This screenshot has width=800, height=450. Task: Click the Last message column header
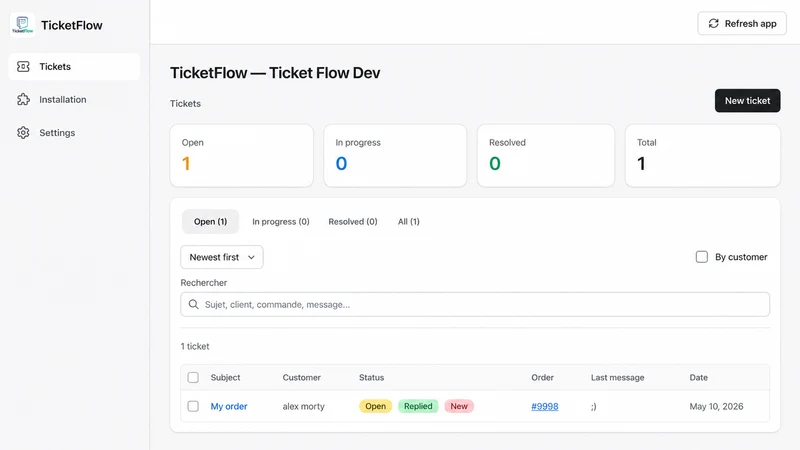point(617,378)
